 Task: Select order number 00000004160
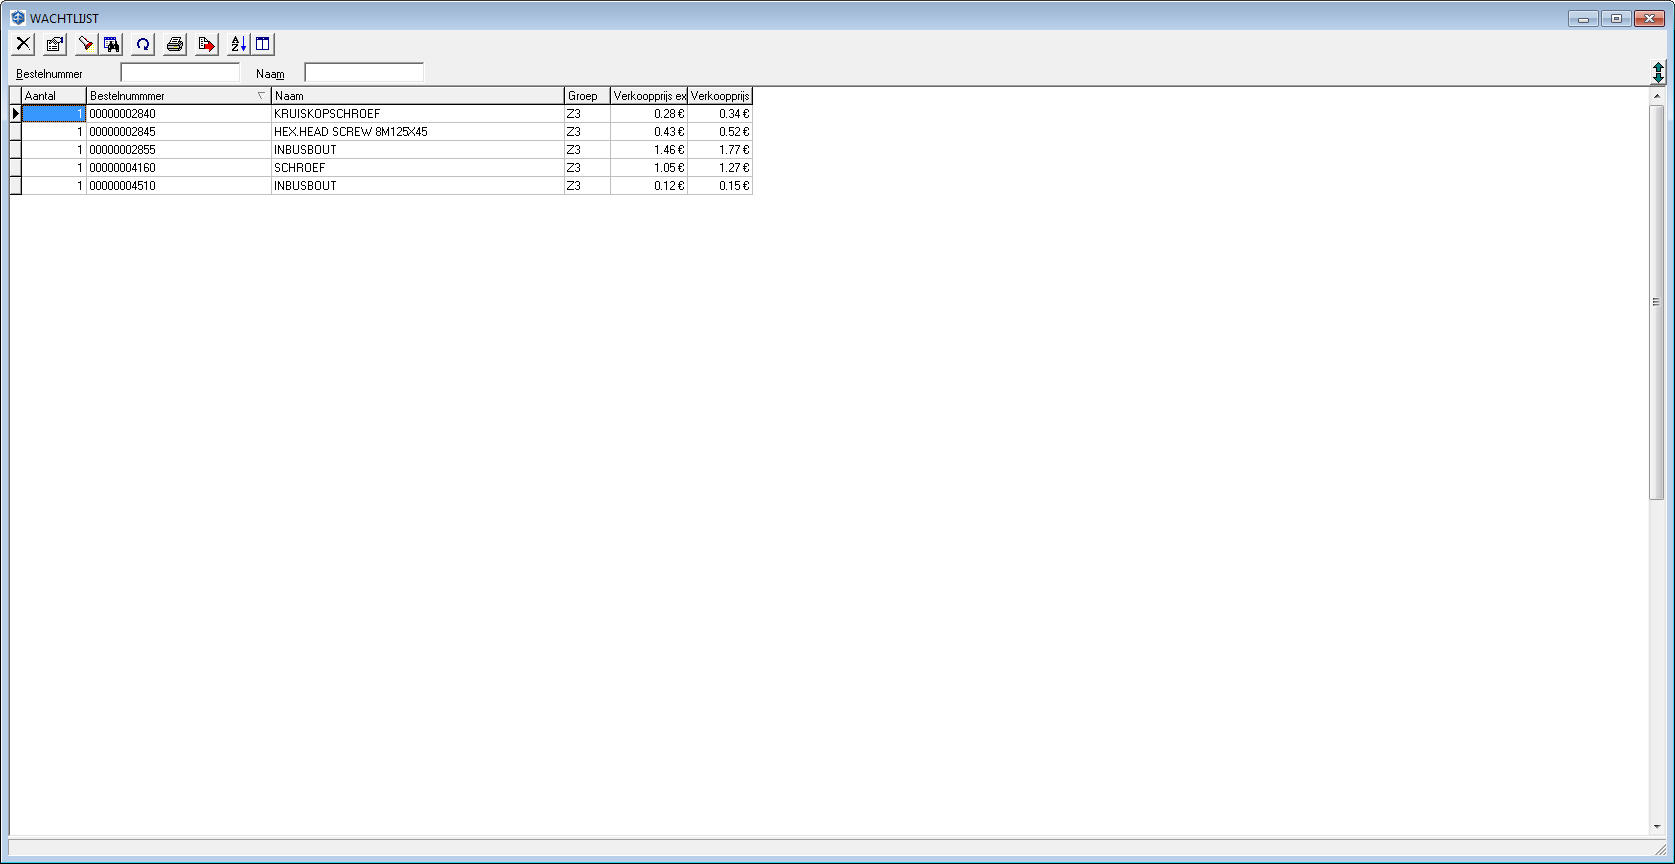[179, 168]
